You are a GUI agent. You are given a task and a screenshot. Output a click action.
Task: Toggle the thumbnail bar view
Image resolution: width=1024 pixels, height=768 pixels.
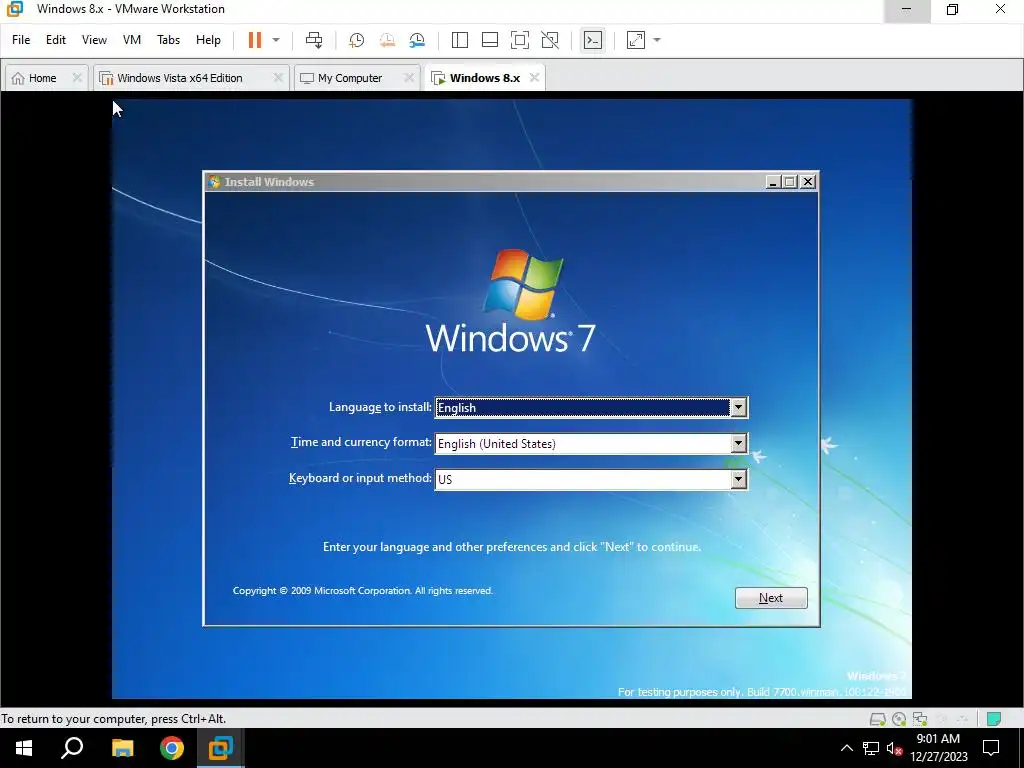490,40
